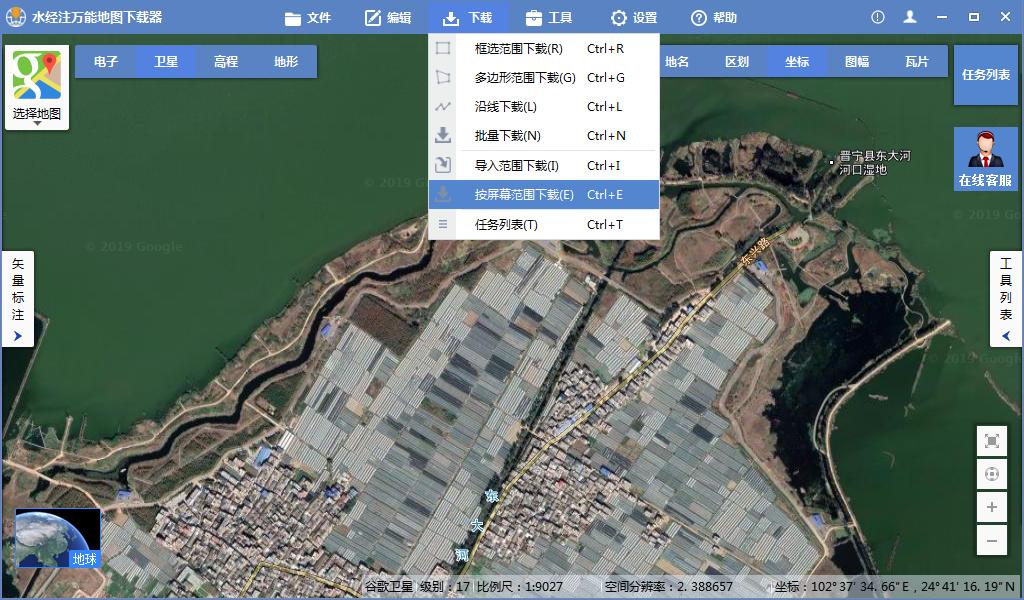Zoom in using the plus icon
Viewport: 1024px width, 600px height.
990,508
